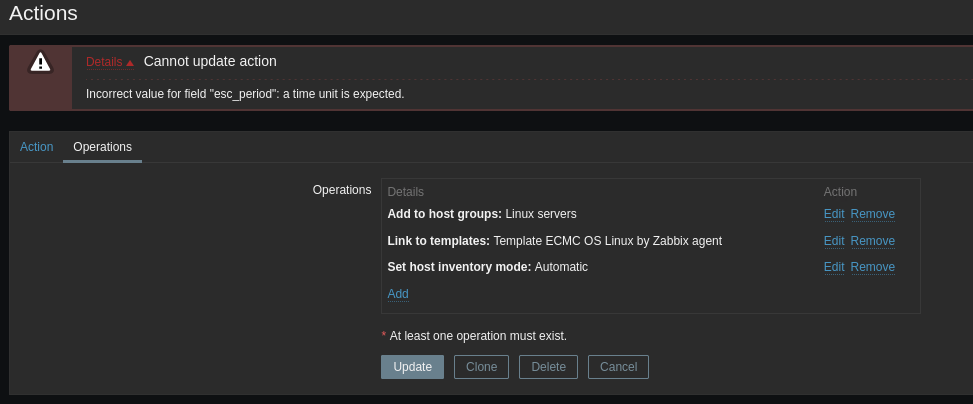973x404 pixels.
Task: Switch to the Action tab
Action: point(36,147)
